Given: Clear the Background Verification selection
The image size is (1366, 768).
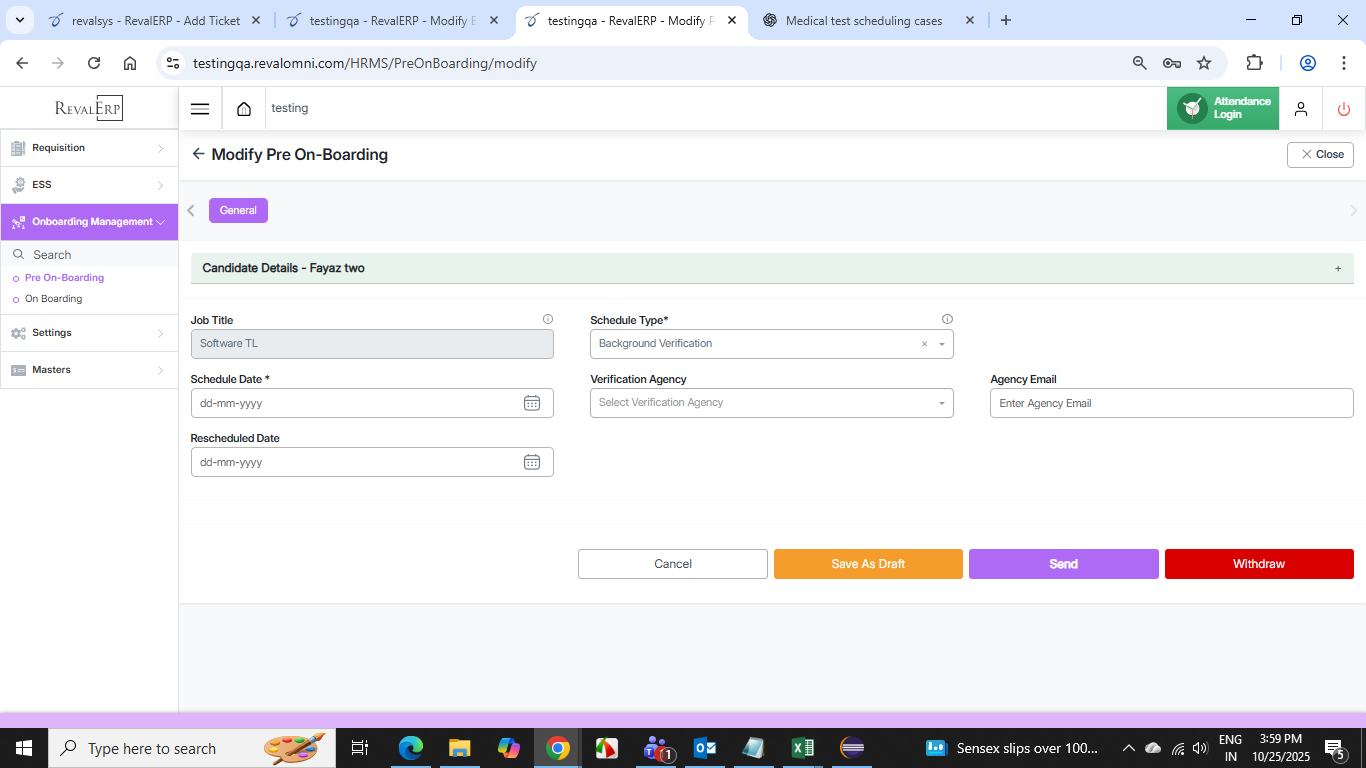Looking at the screenshot, I should pos(924,344).
